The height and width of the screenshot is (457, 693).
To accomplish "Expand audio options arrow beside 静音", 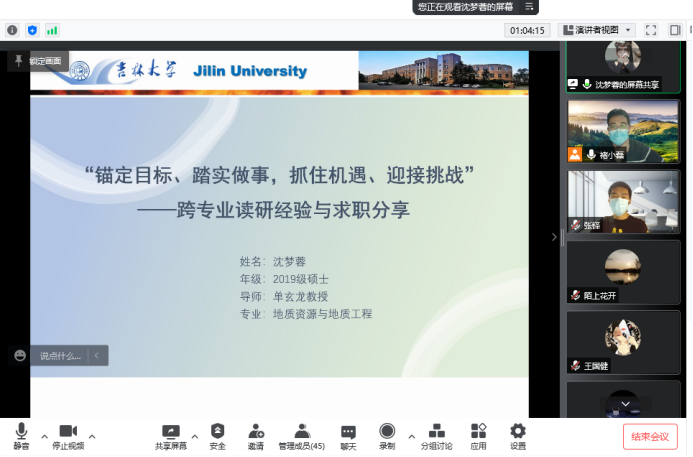I will pyautogui.click(x=44, y=436).
